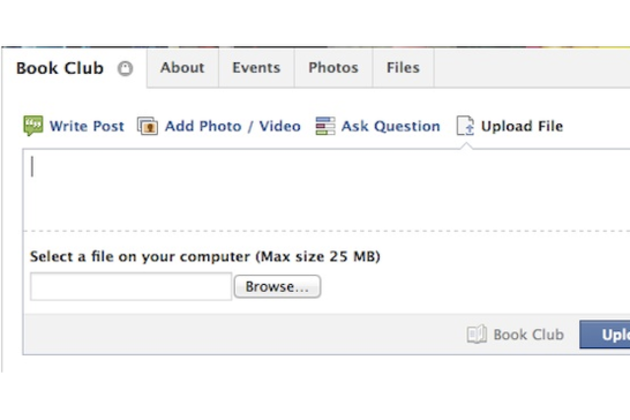
Task: Go to the Events tab
Action: coord(256,68)
